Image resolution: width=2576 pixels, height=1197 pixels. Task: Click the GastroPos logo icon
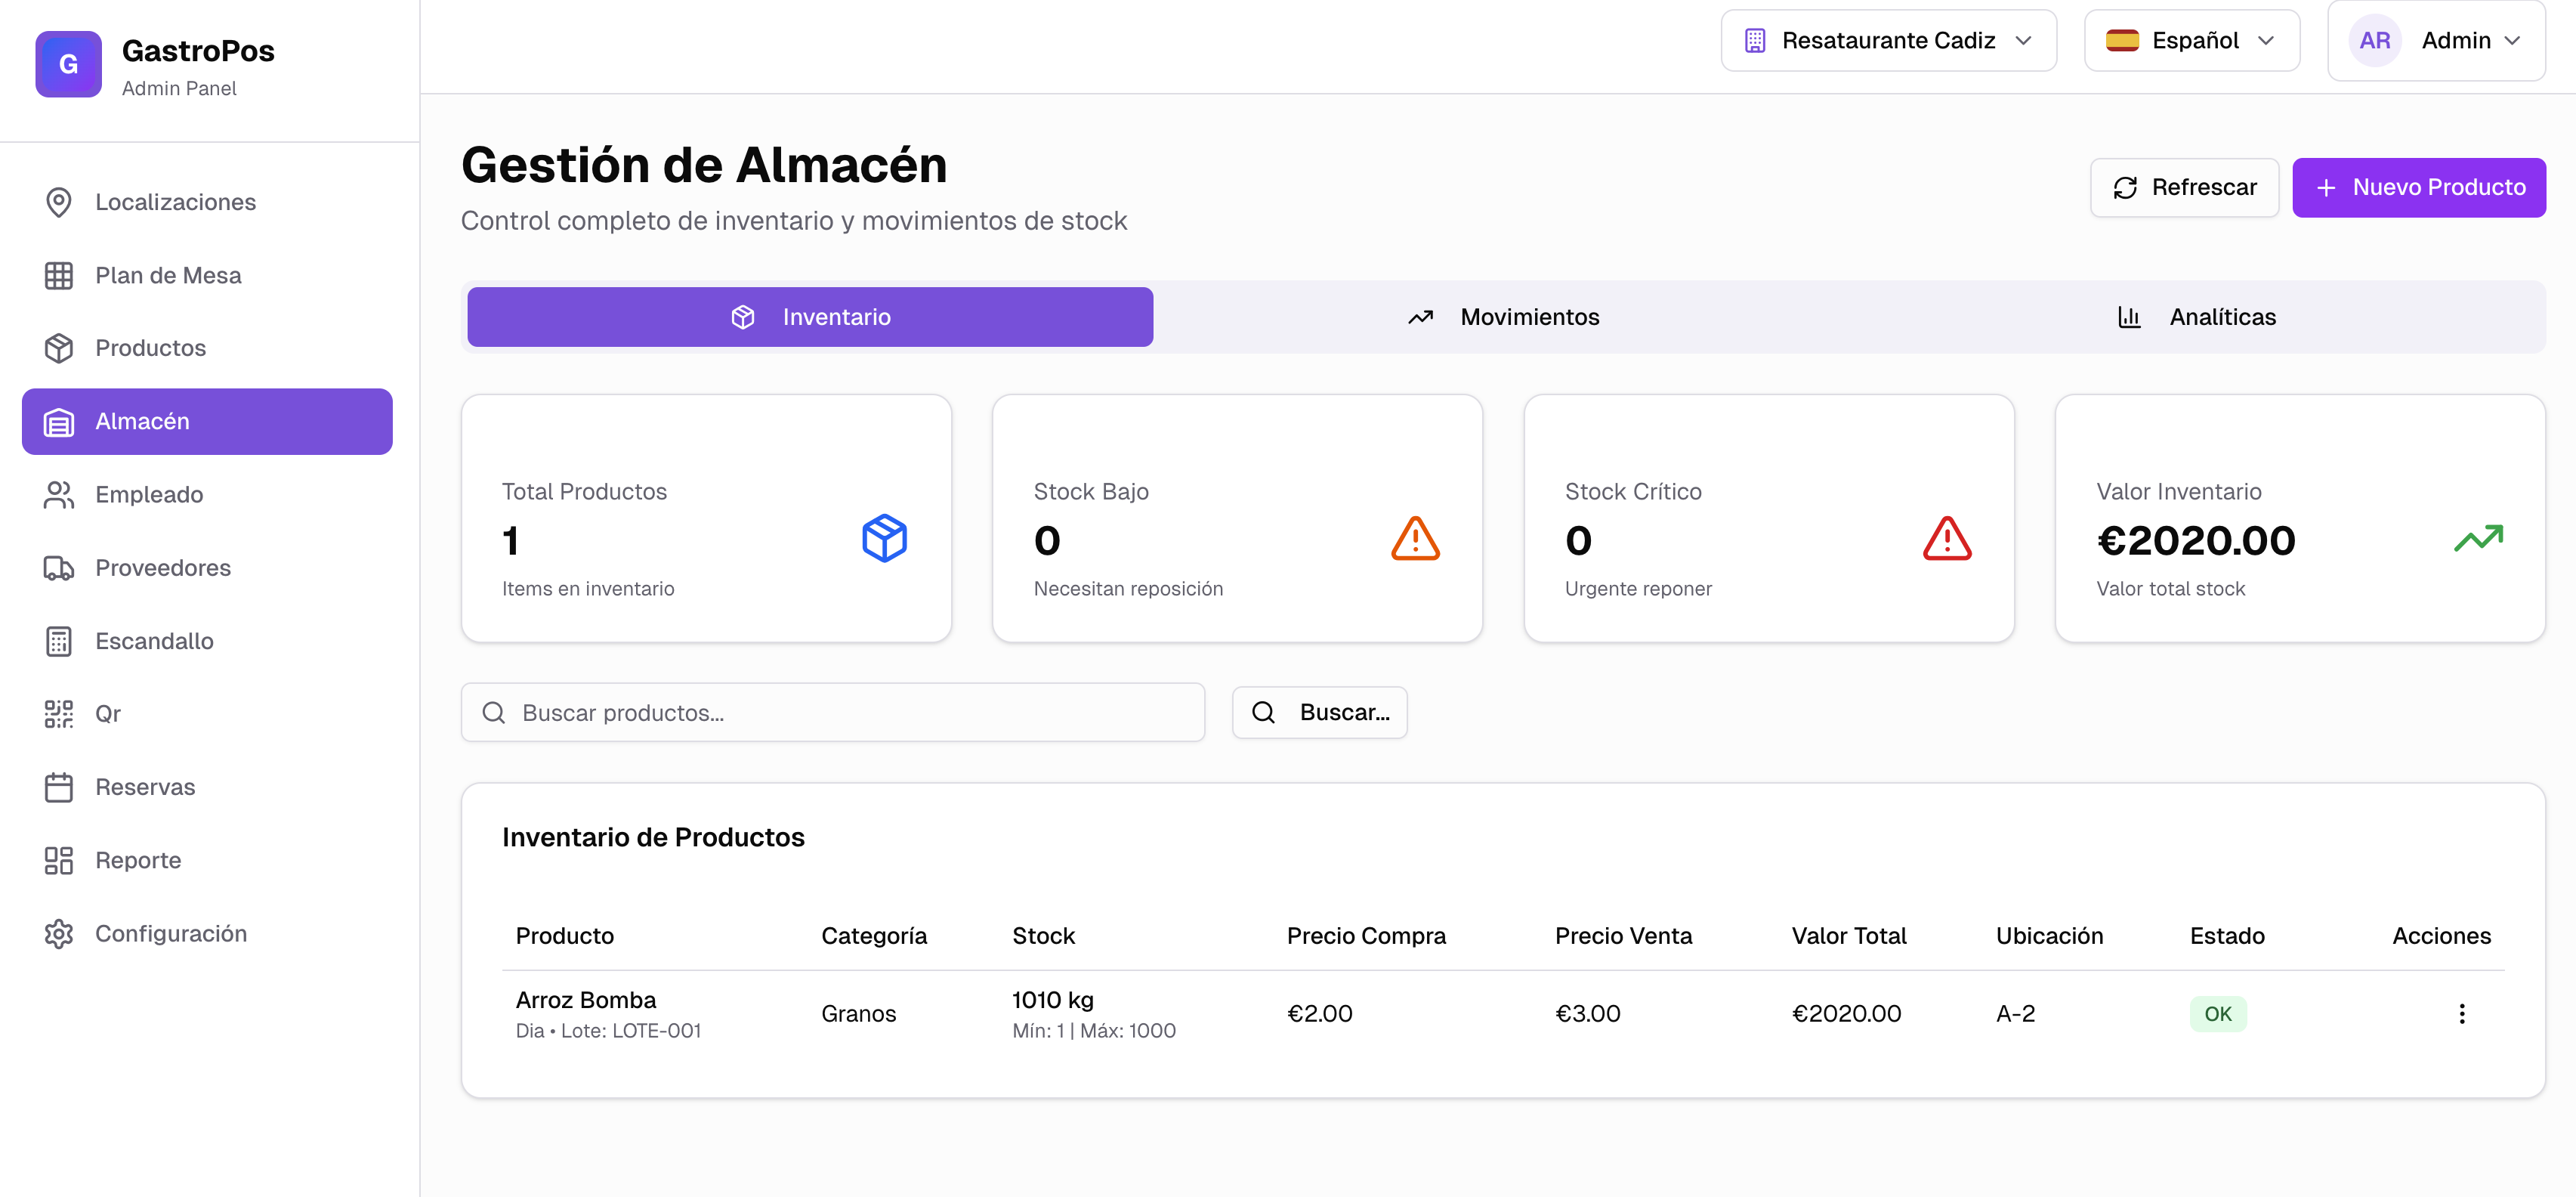68,64
